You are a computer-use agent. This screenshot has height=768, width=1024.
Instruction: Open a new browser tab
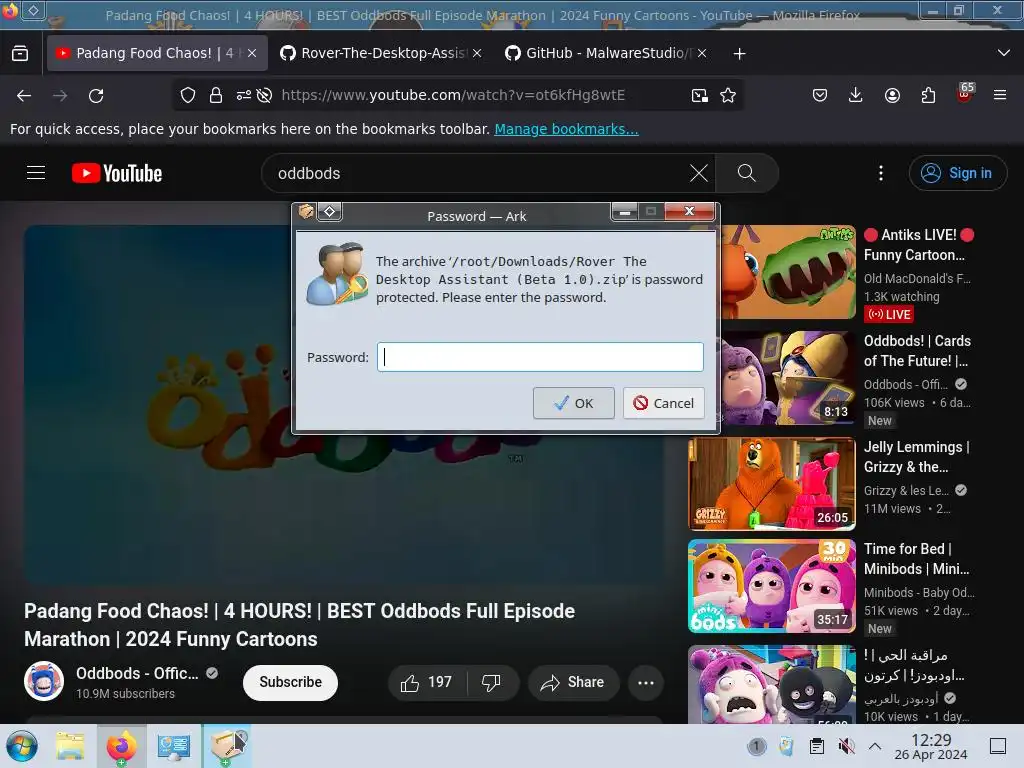739,54
